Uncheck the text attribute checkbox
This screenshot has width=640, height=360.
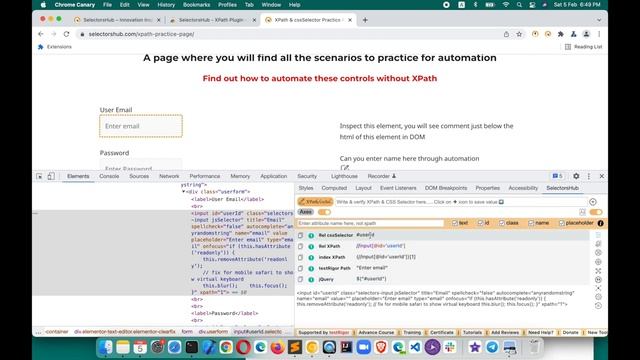[455, 223]
